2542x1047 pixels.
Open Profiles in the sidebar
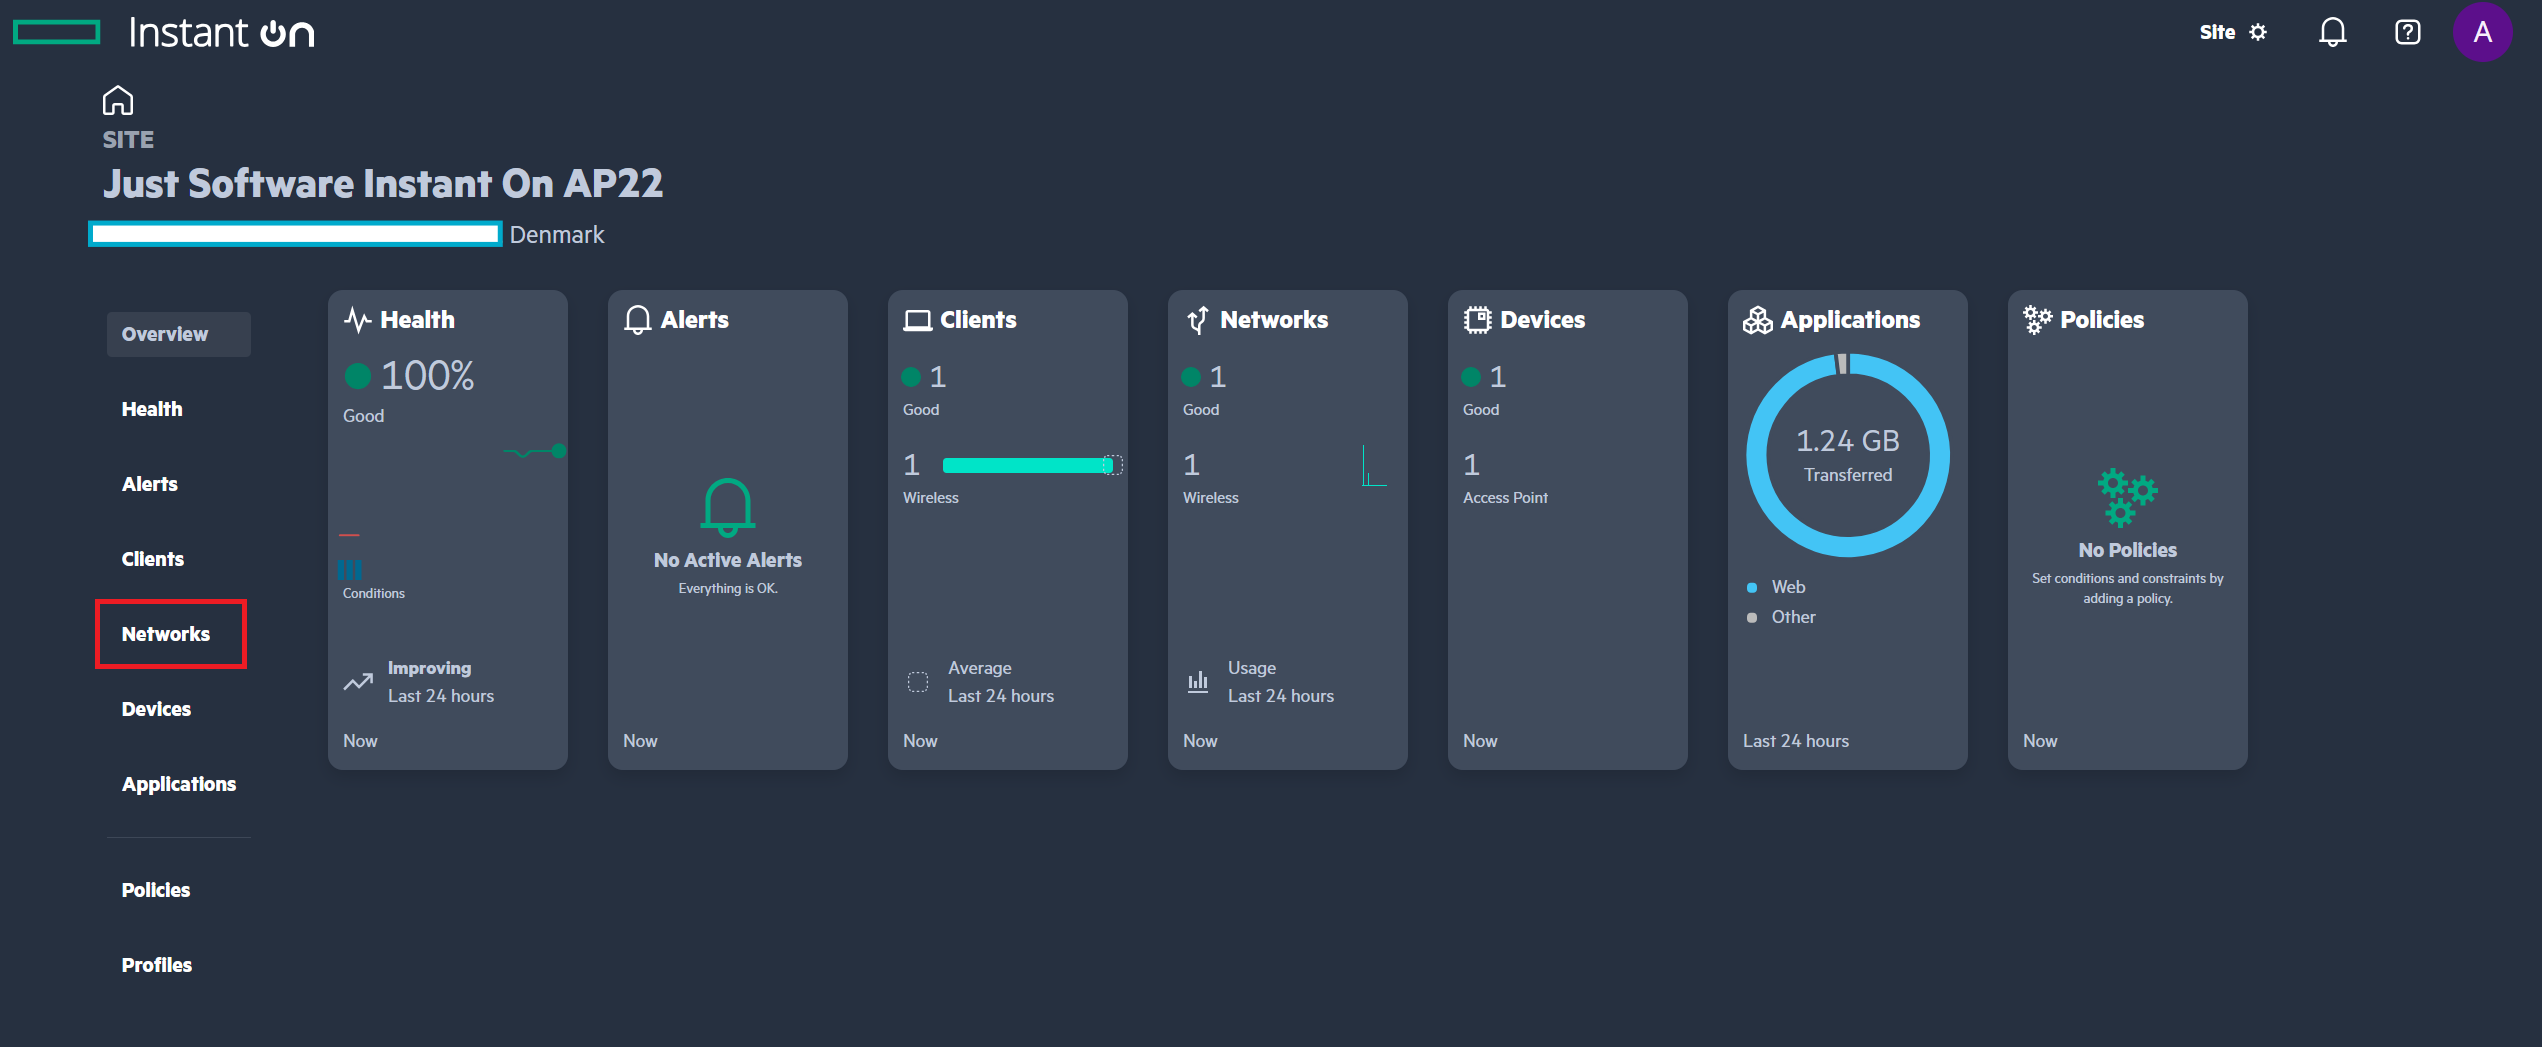pos(157,965)
